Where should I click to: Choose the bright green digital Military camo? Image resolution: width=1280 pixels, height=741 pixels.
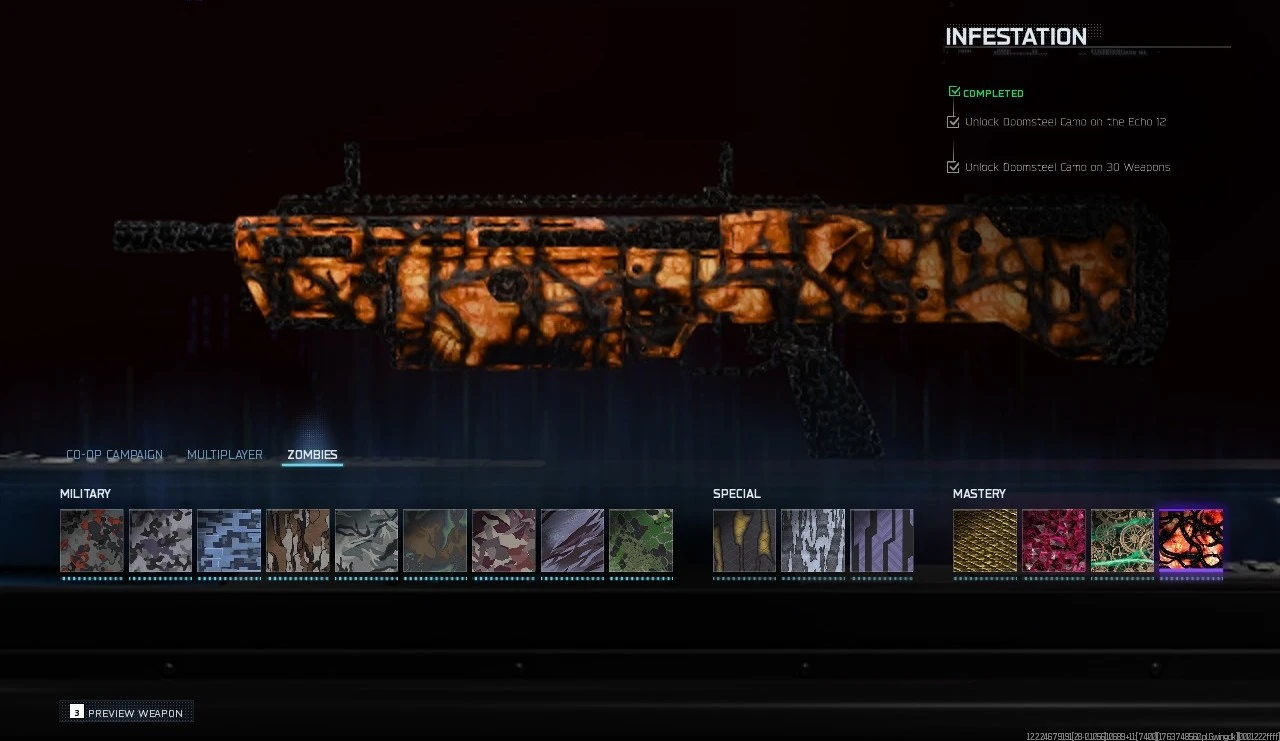pyautogui.click(x=641, y=541)
